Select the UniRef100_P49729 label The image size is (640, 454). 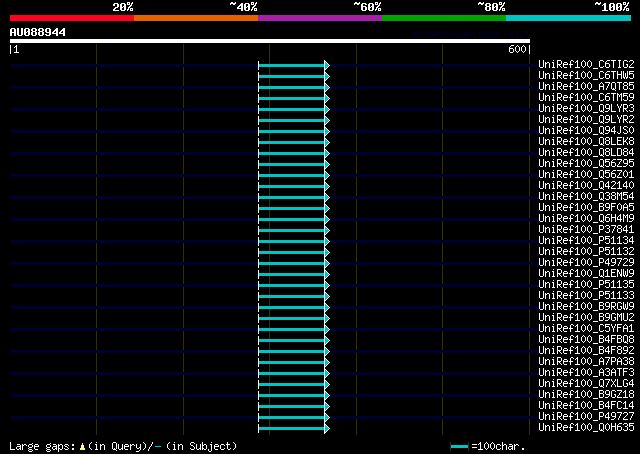pos(586,263)
